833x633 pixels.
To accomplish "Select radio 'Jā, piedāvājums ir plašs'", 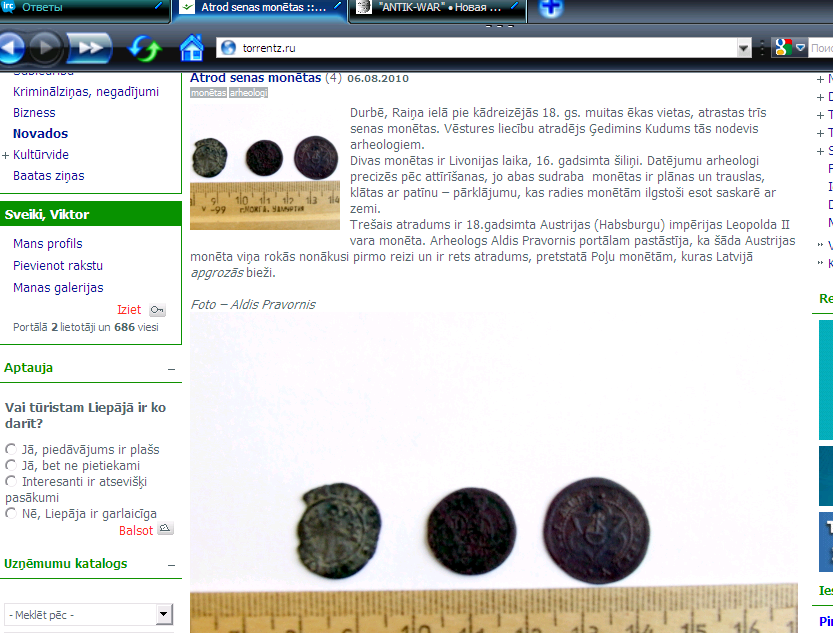I will click(x=11, y=449).
